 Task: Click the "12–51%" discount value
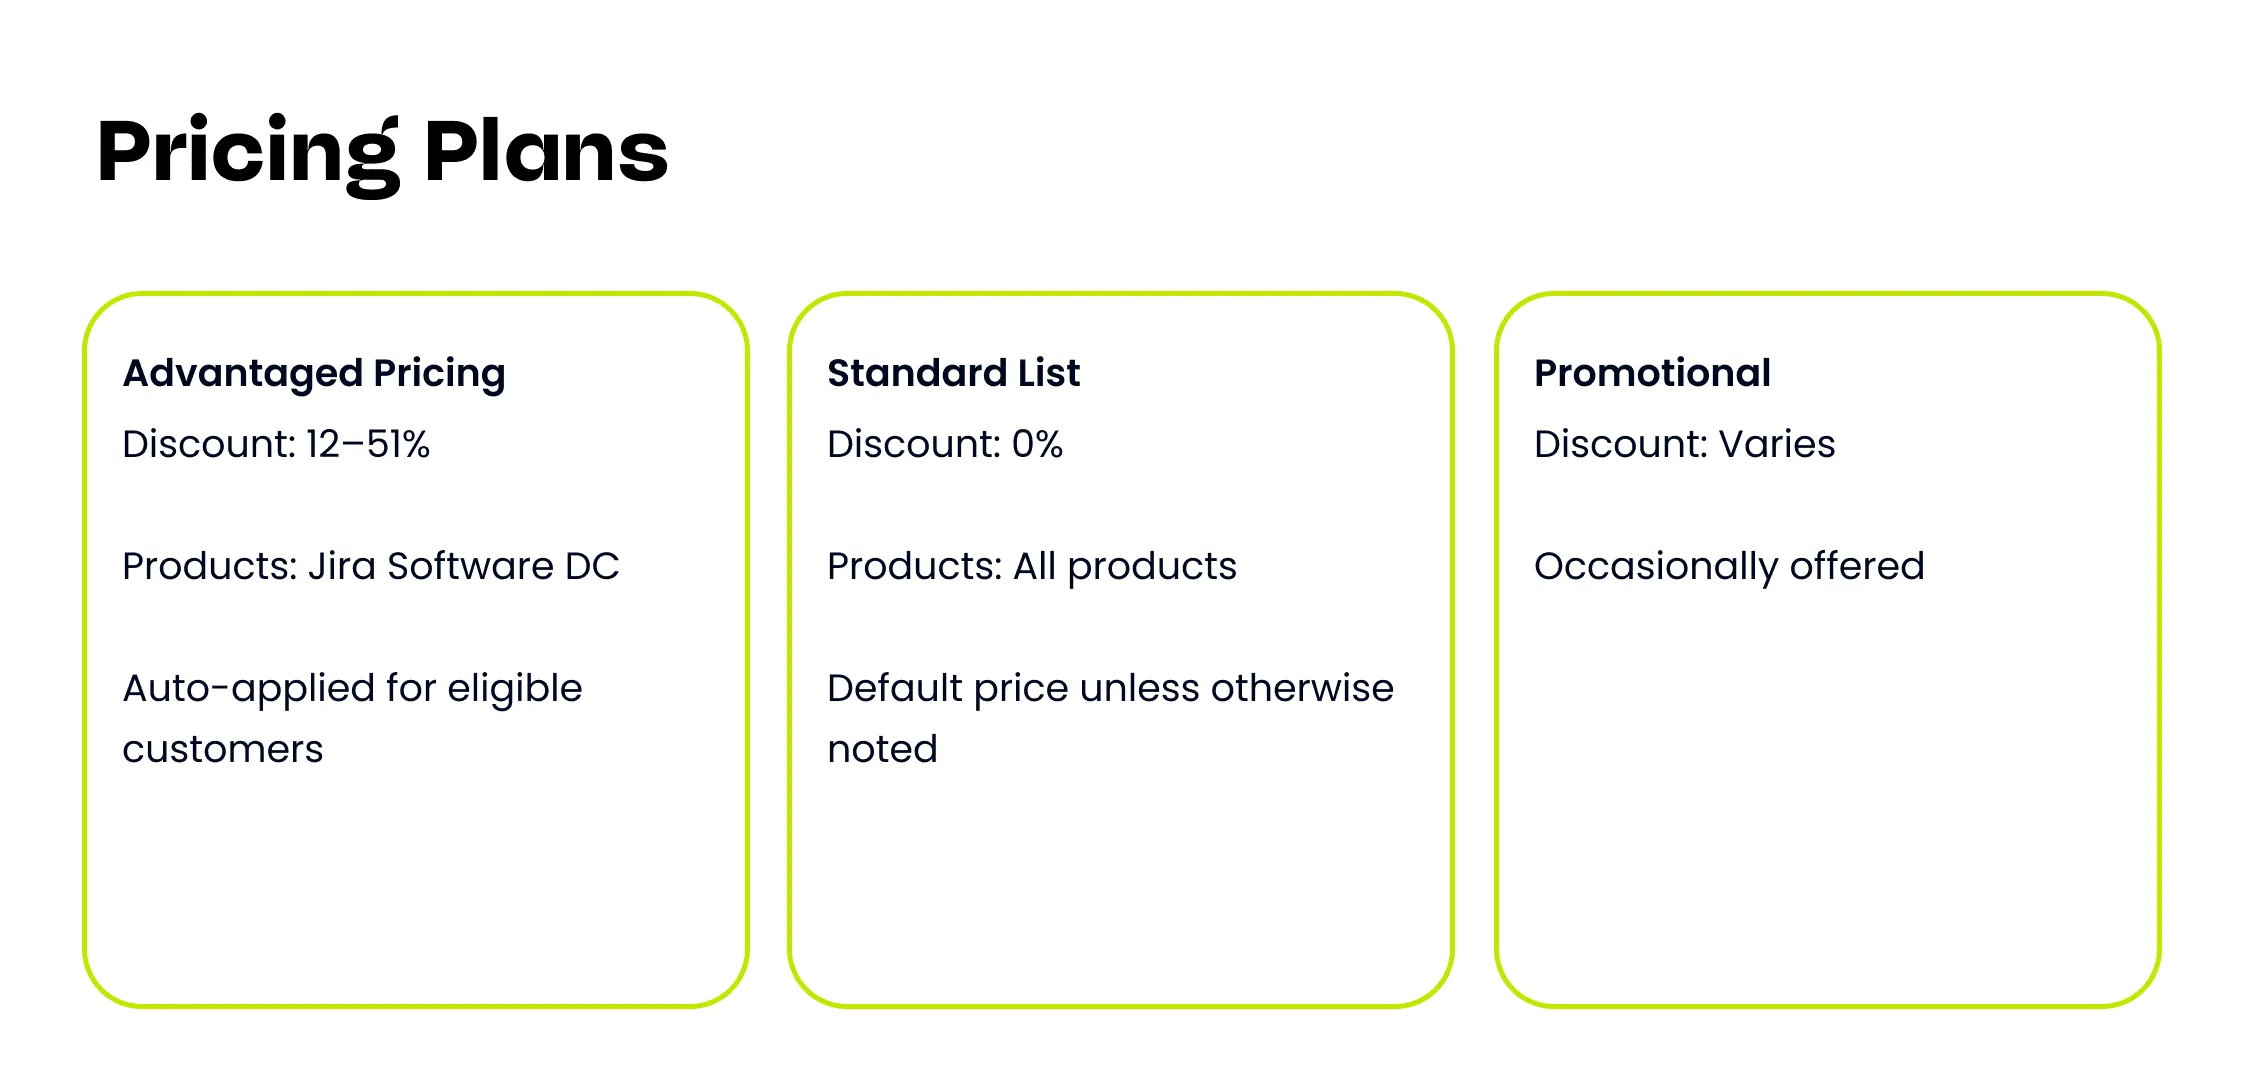coord(368,444)
